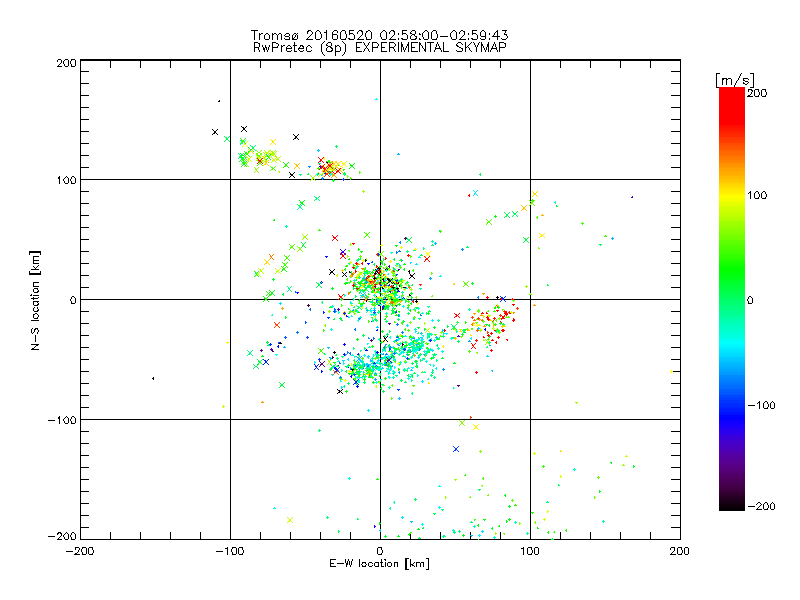Click the blue X marker near 50 km, -125 km
Image resolution: width=800 pixels, height=600 pixels.
pyautogui.click(x=456, y=449)
